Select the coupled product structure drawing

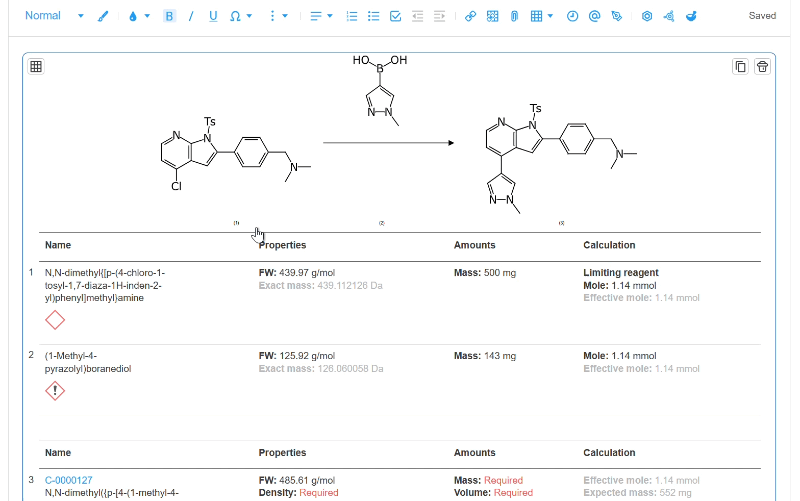click(x=561, y=158)
